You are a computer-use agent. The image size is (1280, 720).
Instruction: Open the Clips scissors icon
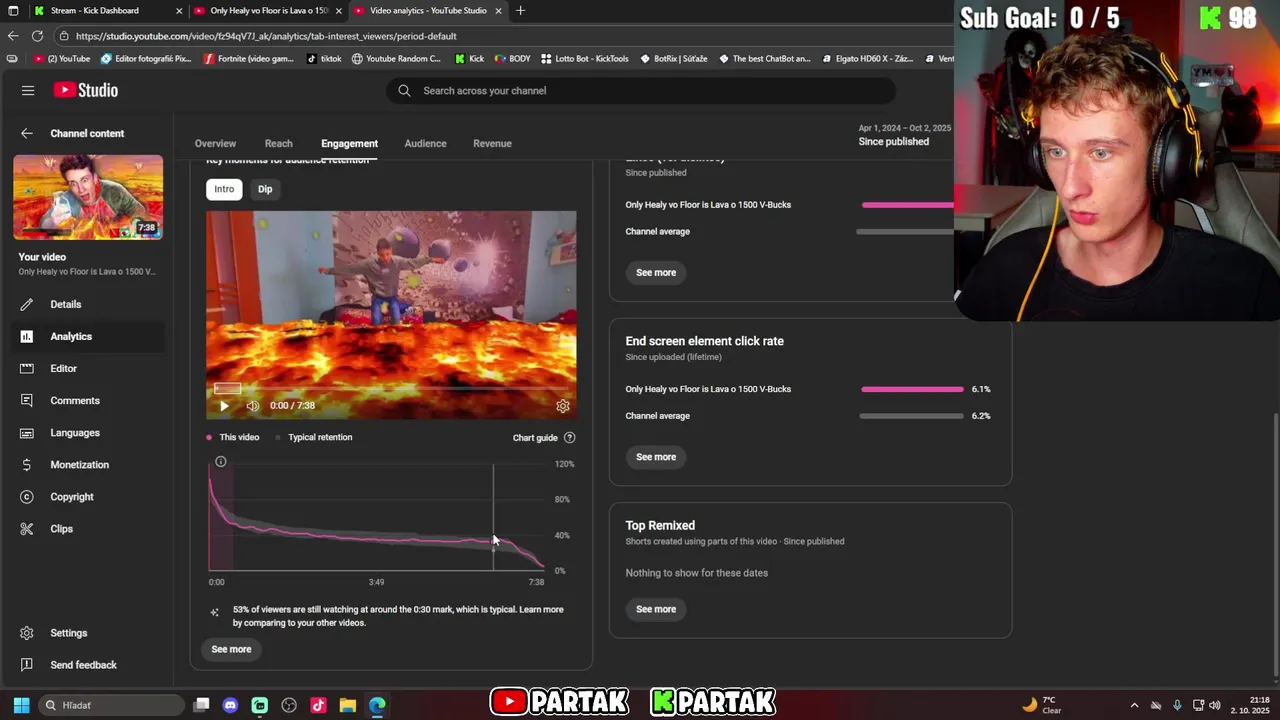pyautogui.click(x=27, y=528)
